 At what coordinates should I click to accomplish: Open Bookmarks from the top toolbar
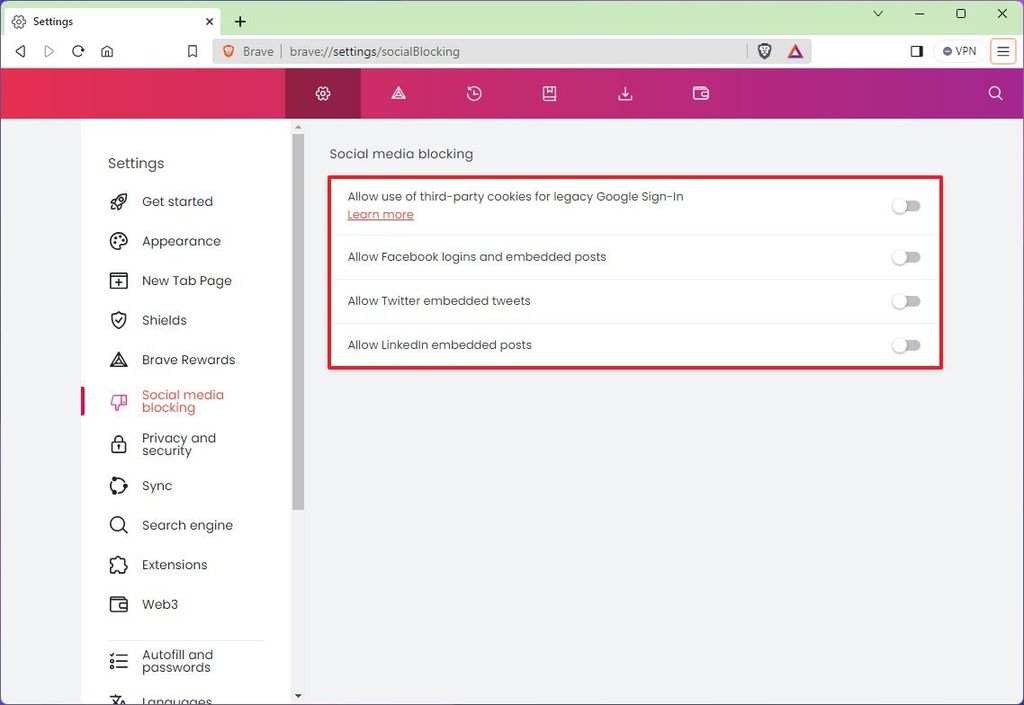tap(549, 93)
